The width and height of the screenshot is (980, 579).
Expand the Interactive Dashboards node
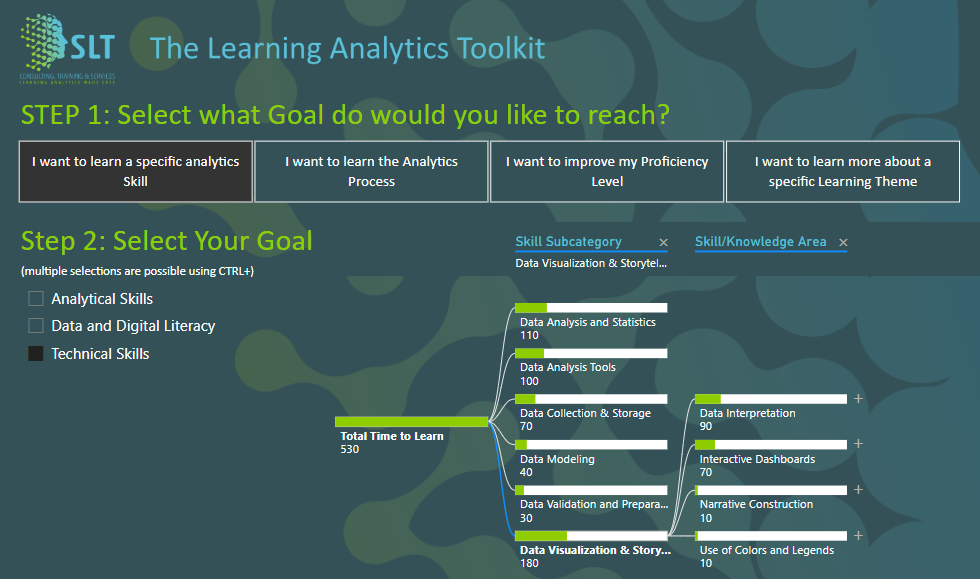pyautogui.click(x=858, y=444)
